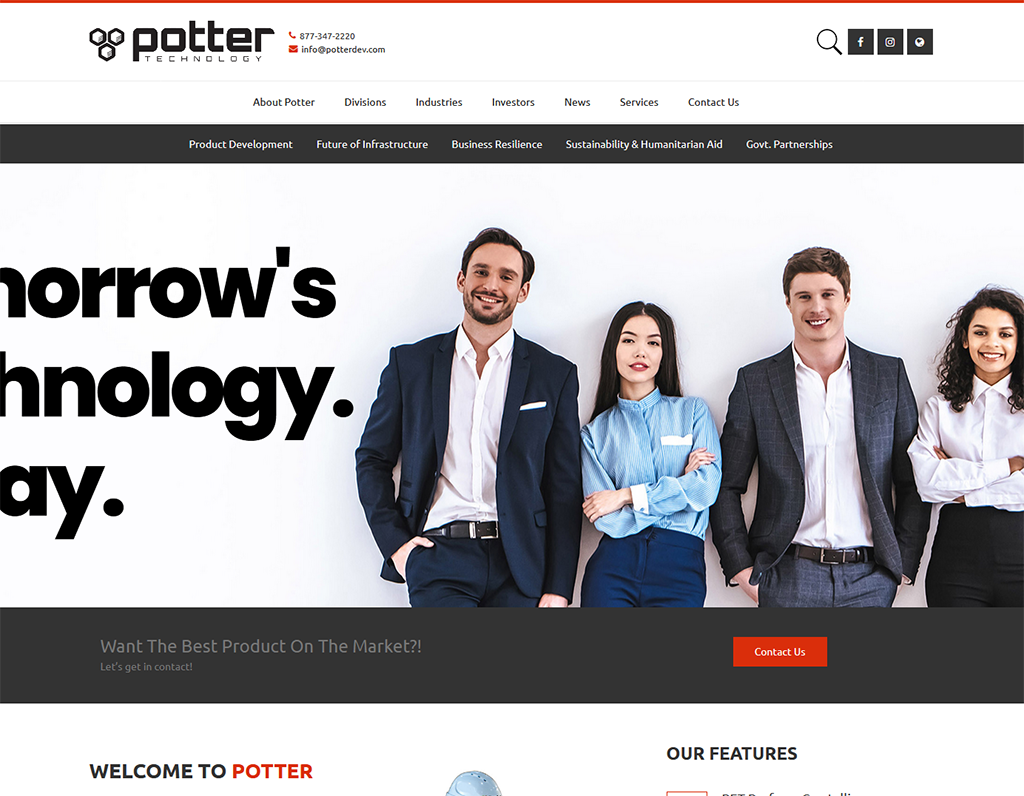This screenshot has height=796, width=1024.
Task: Click the globe icon in header
Action: pos(920,42)
